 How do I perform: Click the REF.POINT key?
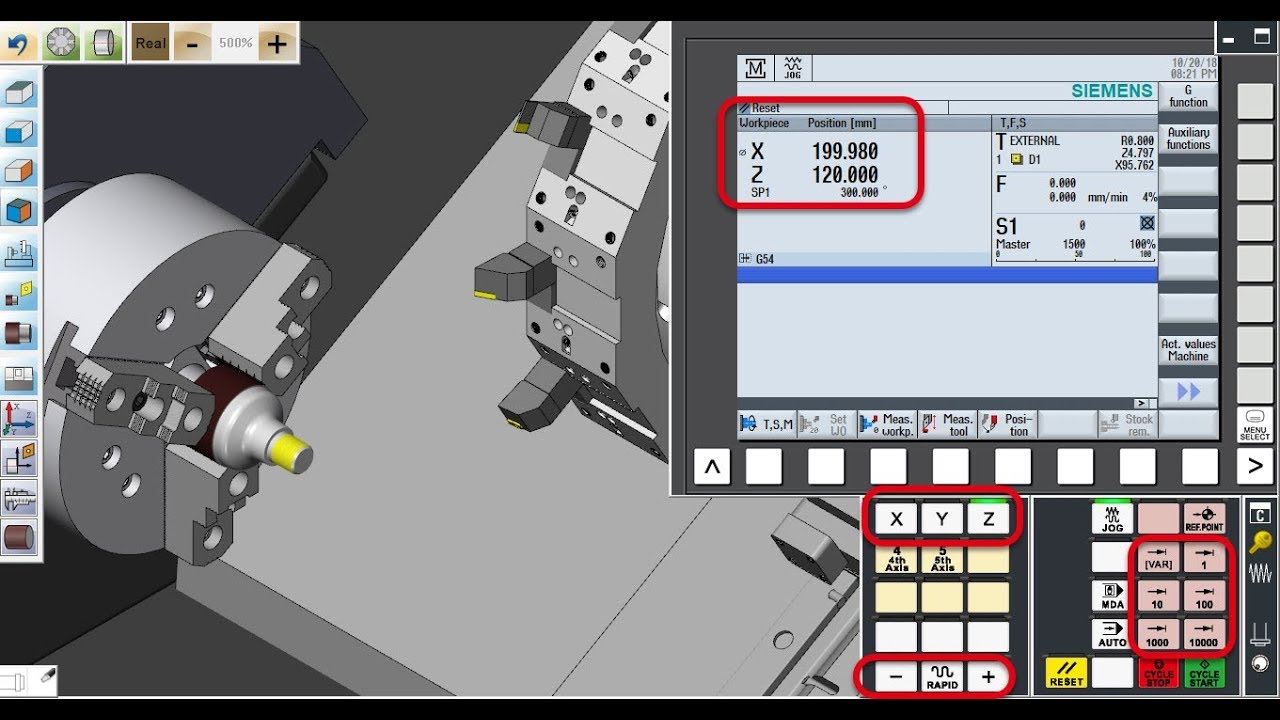click(x=1204, y=518)
